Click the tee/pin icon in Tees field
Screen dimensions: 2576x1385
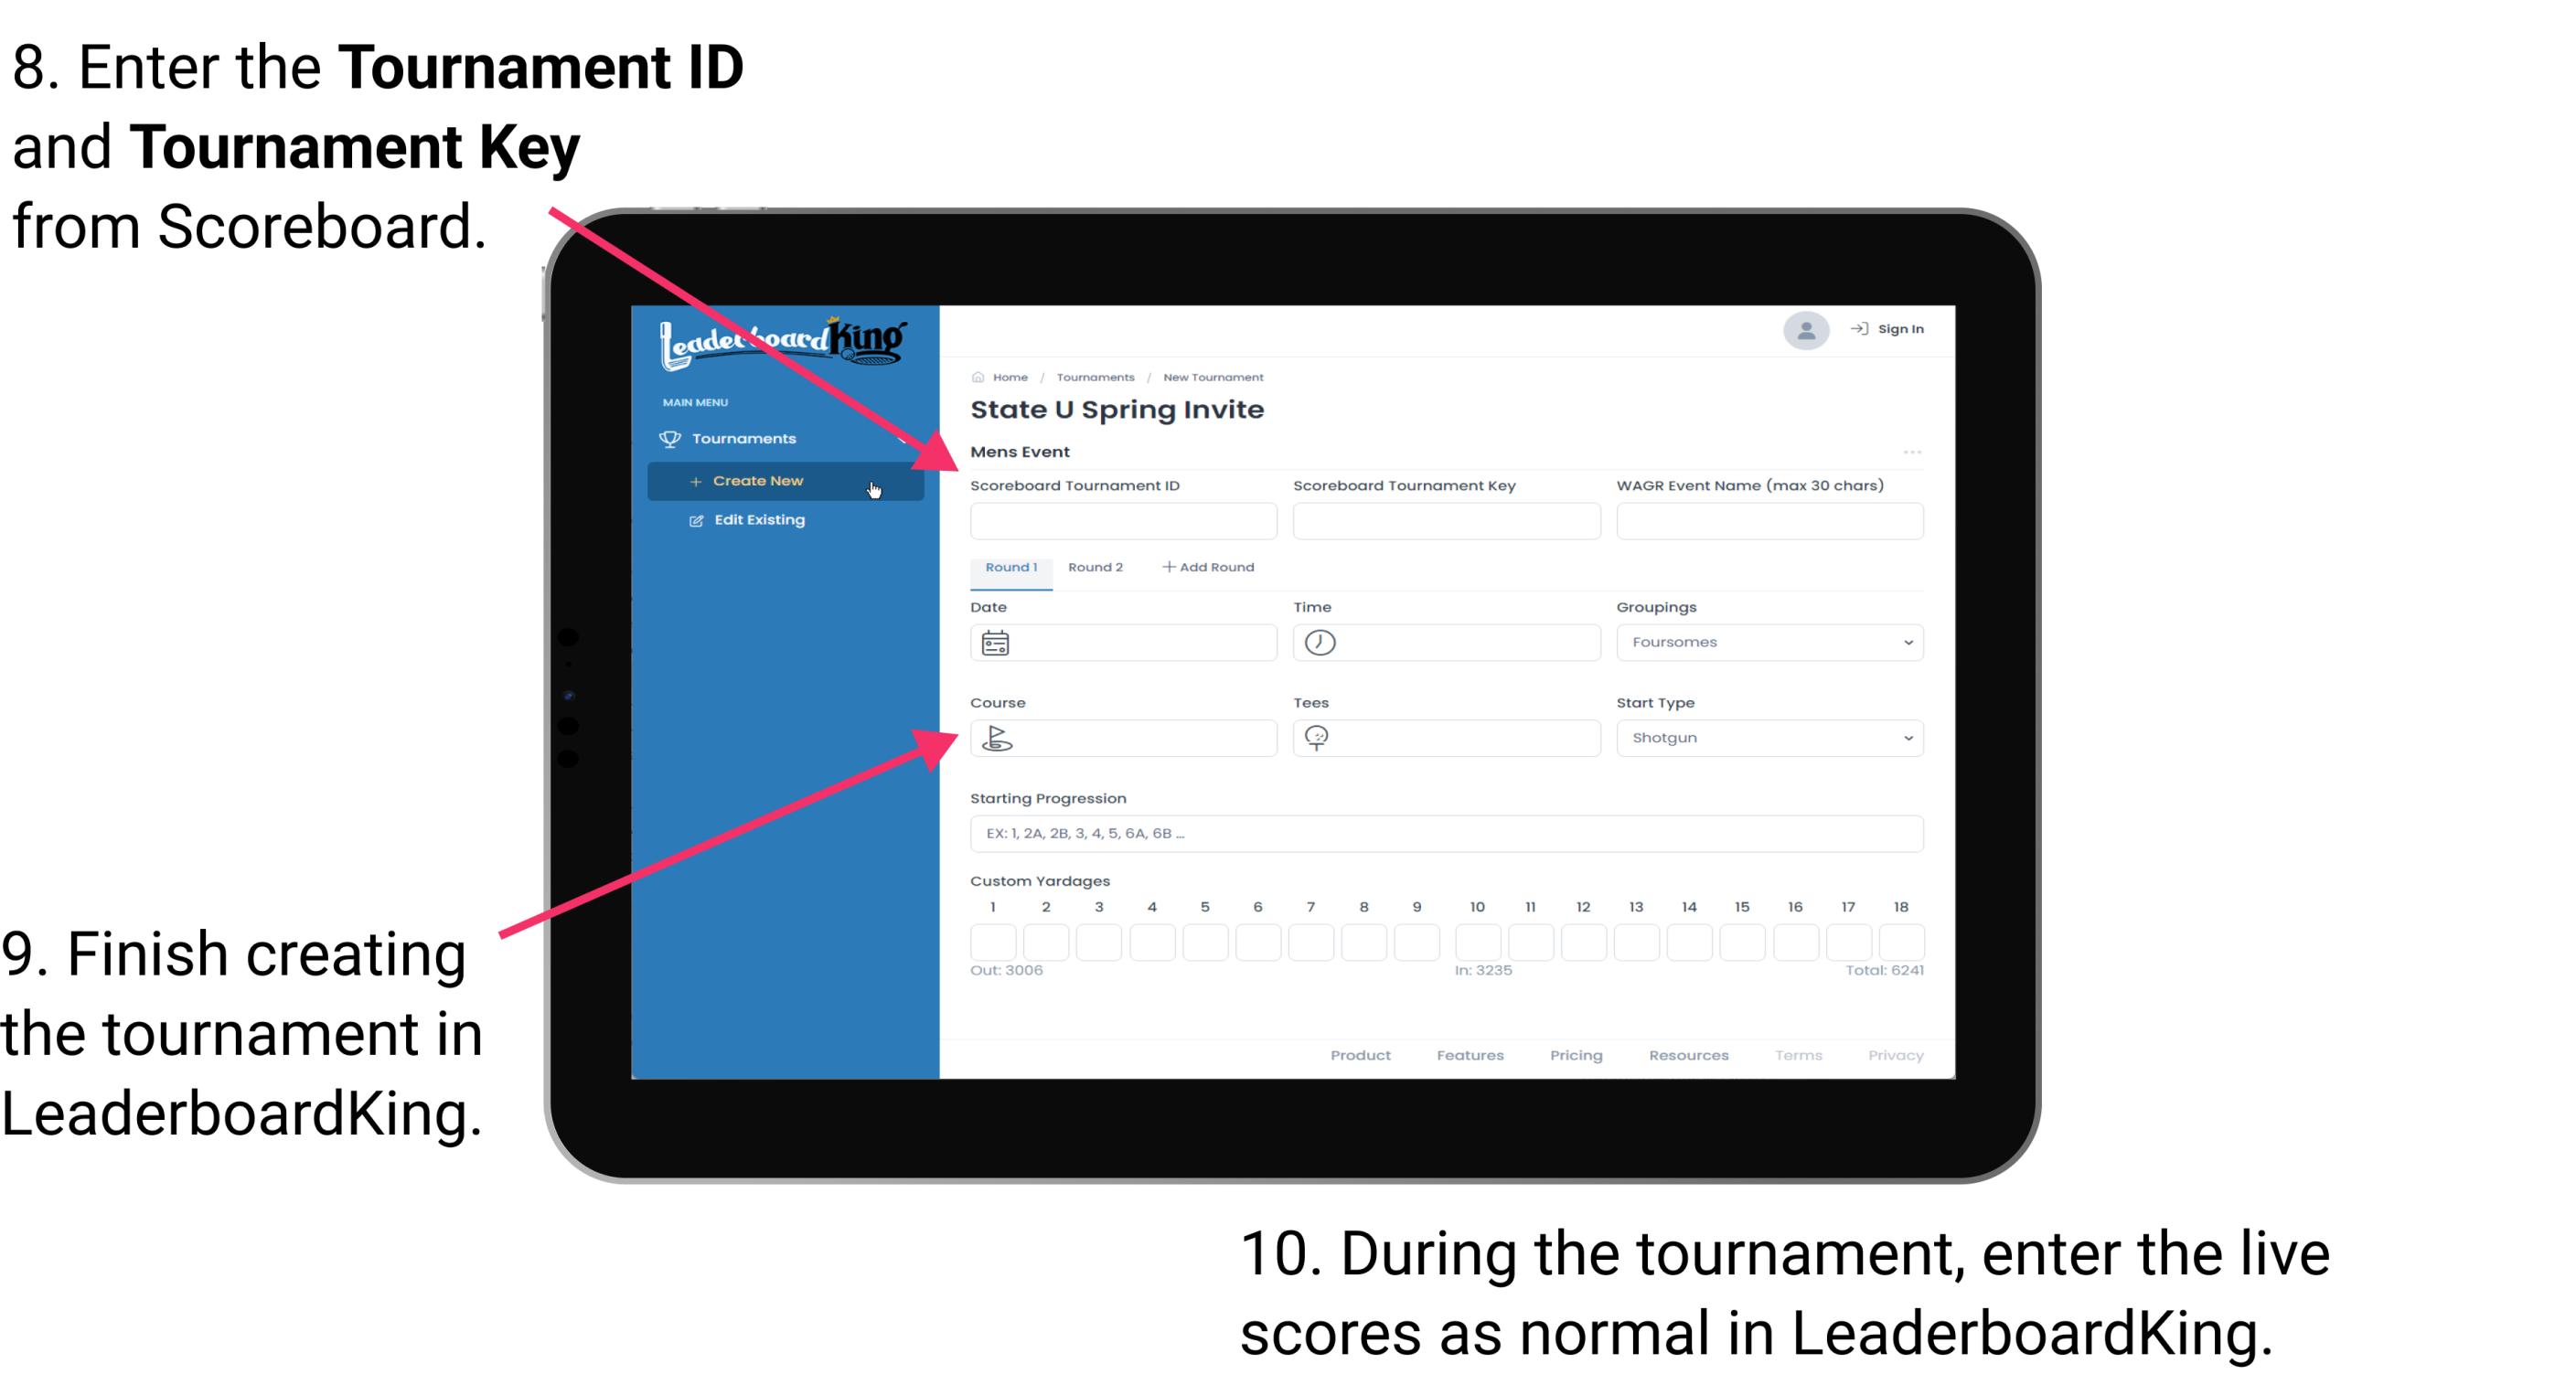click(x=1320, y=737)
